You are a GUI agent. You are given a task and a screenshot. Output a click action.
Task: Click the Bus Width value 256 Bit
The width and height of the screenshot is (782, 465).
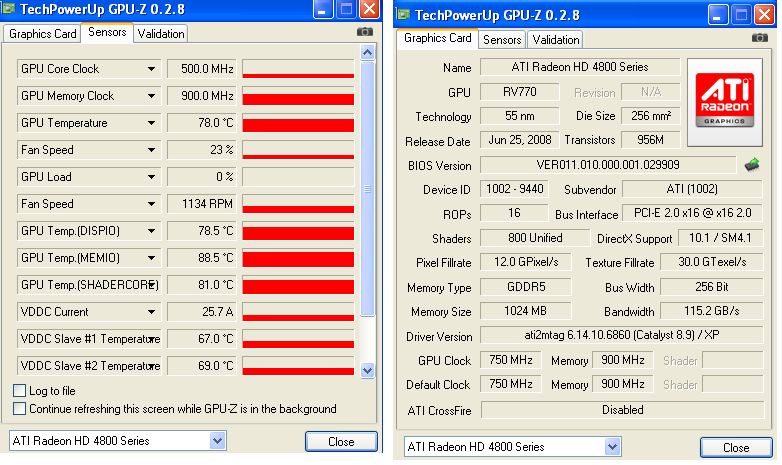point(712,287)
